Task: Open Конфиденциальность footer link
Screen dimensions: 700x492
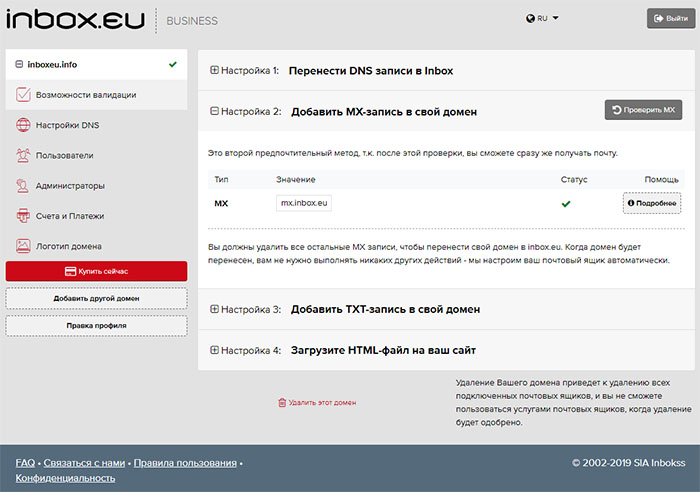Action: point(65,478)
